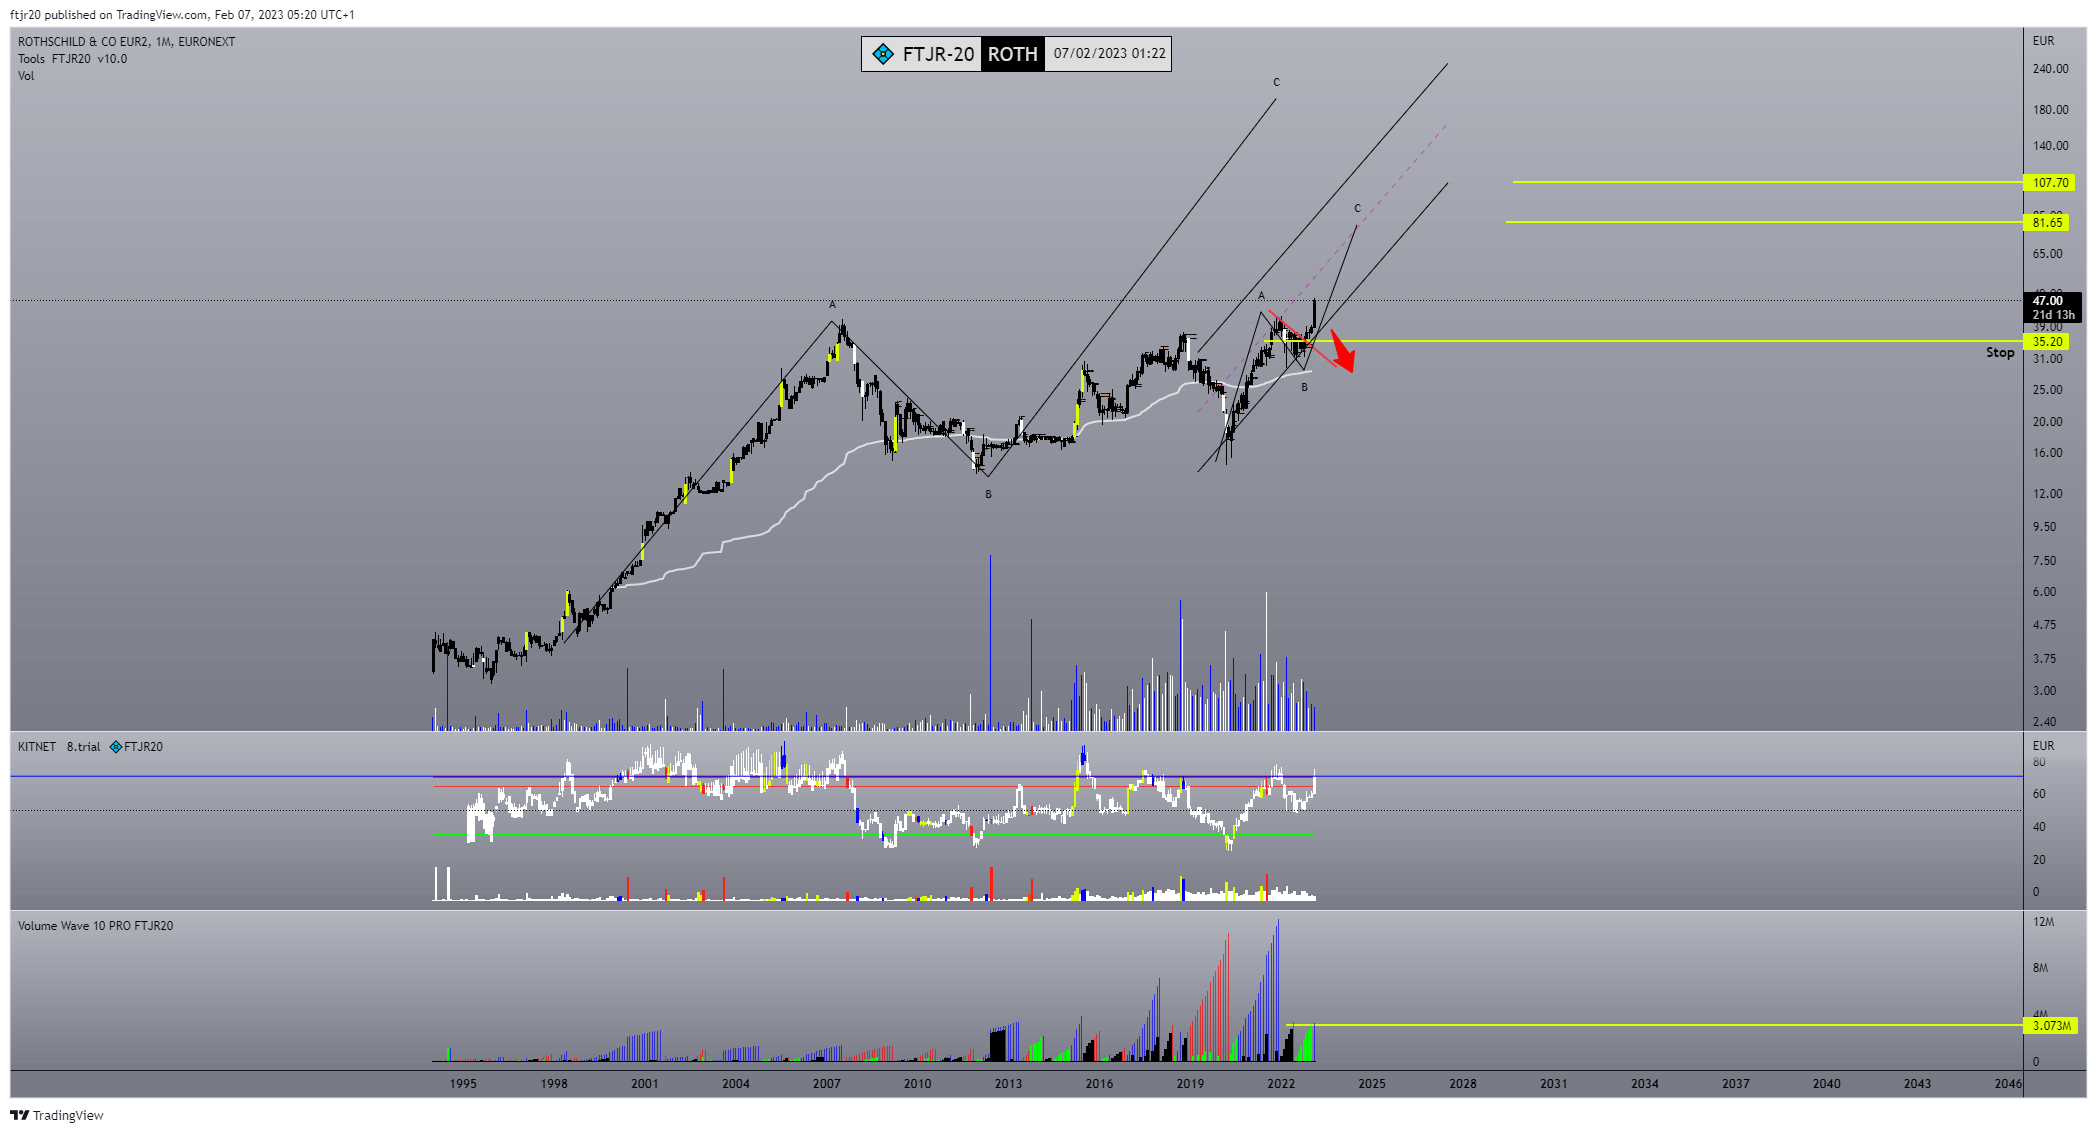Click wave label A at the 2007 peak
The width and height of the screenshot is (2097, 1133).
(x=832, y=305)
